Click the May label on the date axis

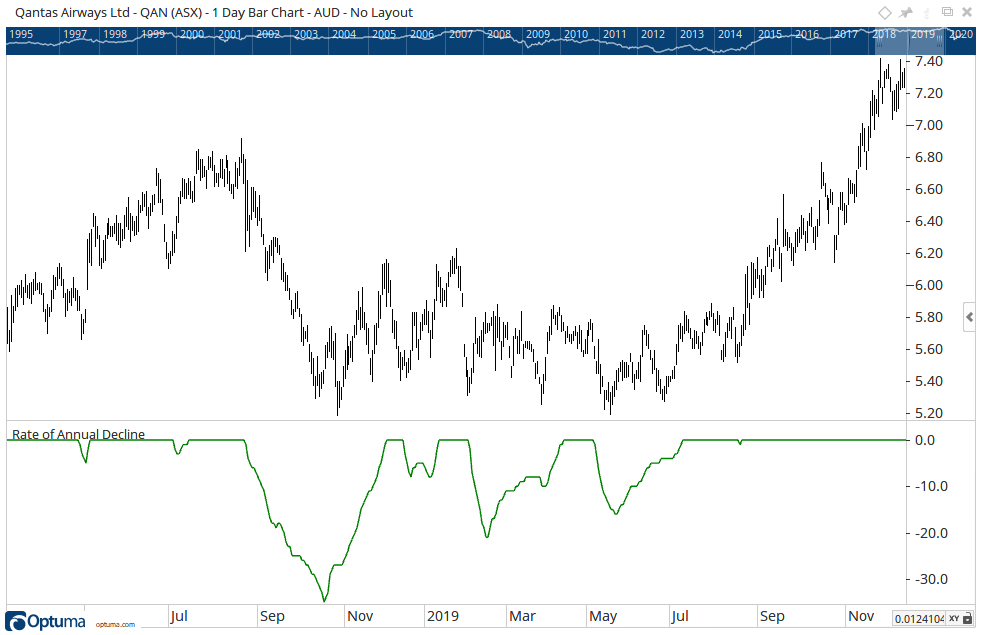point(603,616)
